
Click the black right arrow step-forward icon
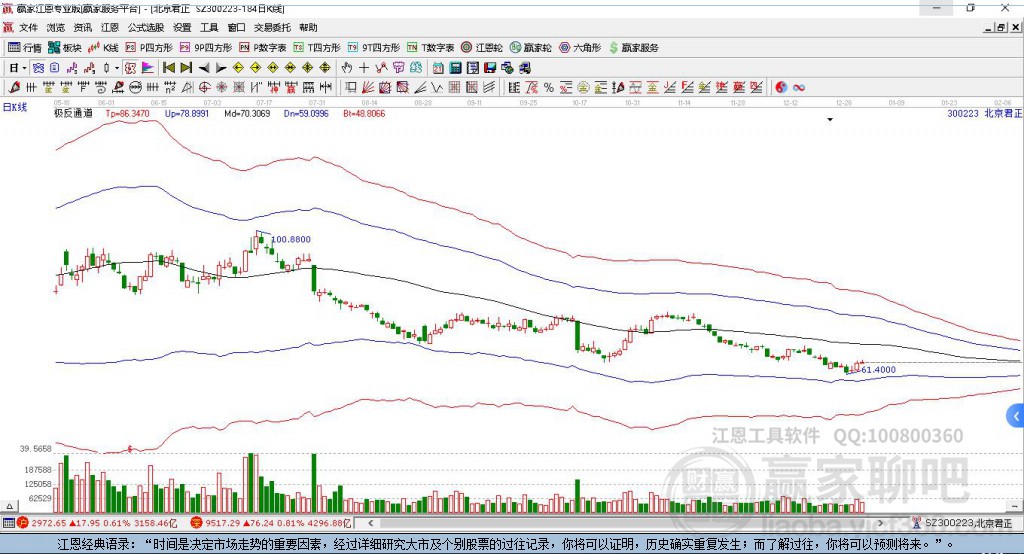[x=221, y=68]
